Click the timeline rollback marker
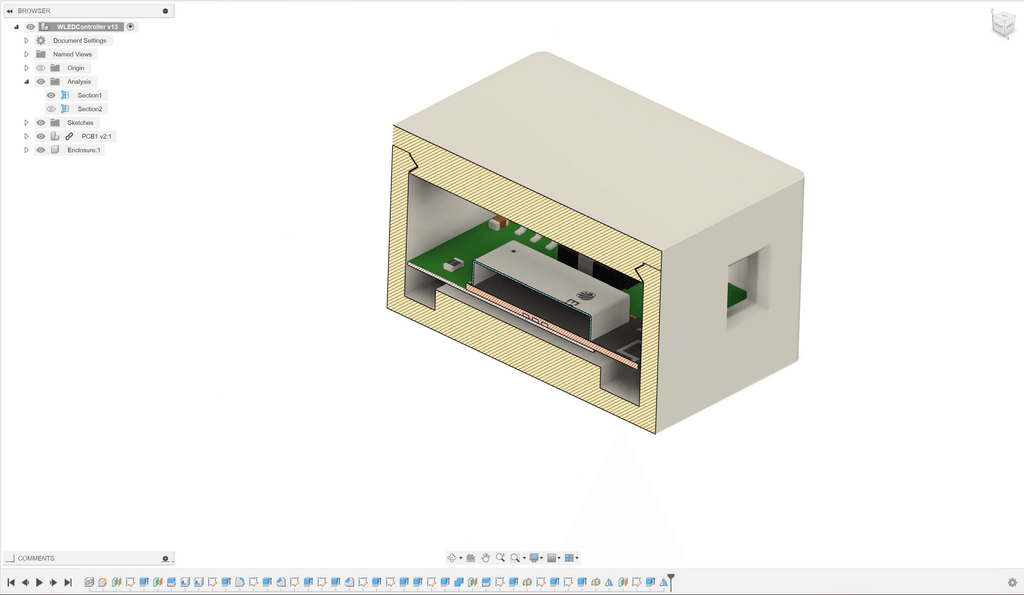Image resolution: width=1024 pixels, height=595 pixels. pos(671,581)
